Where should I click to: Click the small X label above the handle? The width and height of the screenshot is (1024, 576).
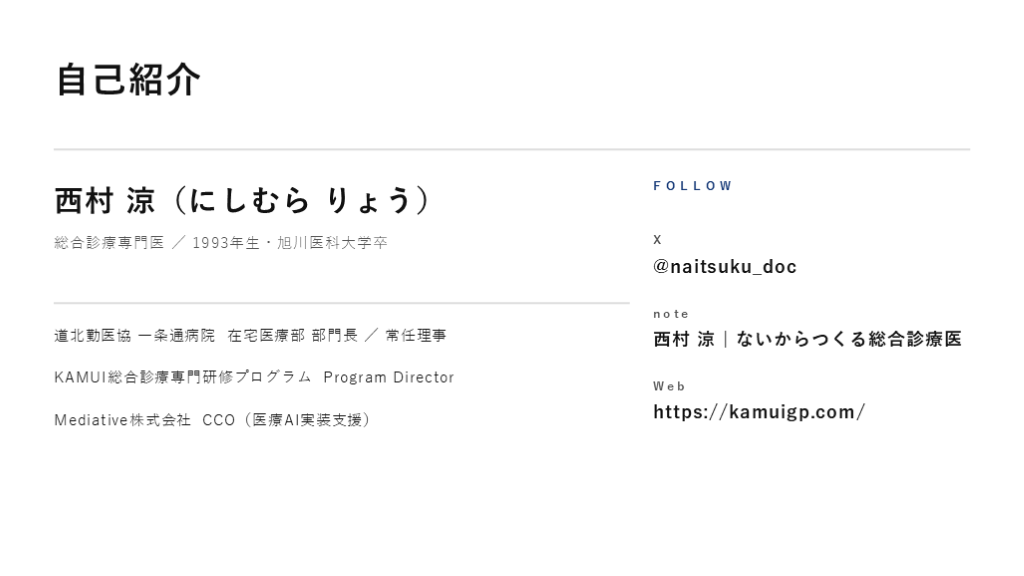(657, 239)
